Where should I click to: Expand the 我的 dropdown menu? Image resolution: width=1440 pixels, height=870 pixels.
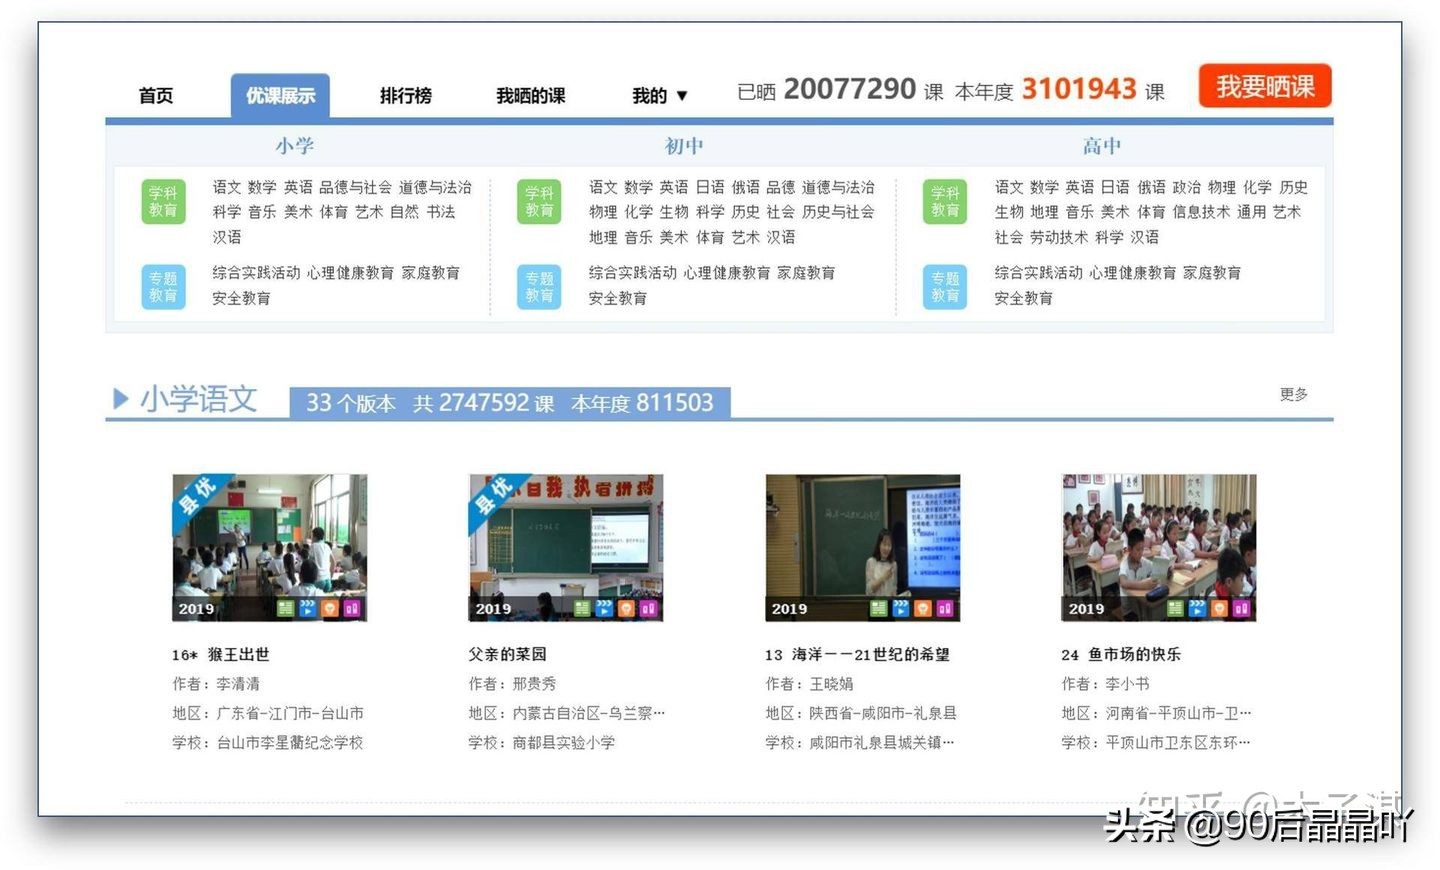659,95
